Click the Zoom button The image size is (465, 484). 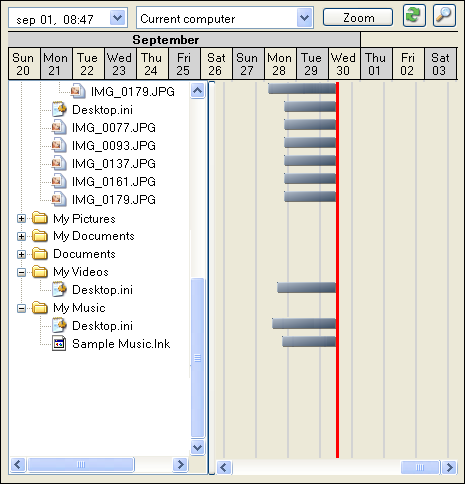(358, 17)
